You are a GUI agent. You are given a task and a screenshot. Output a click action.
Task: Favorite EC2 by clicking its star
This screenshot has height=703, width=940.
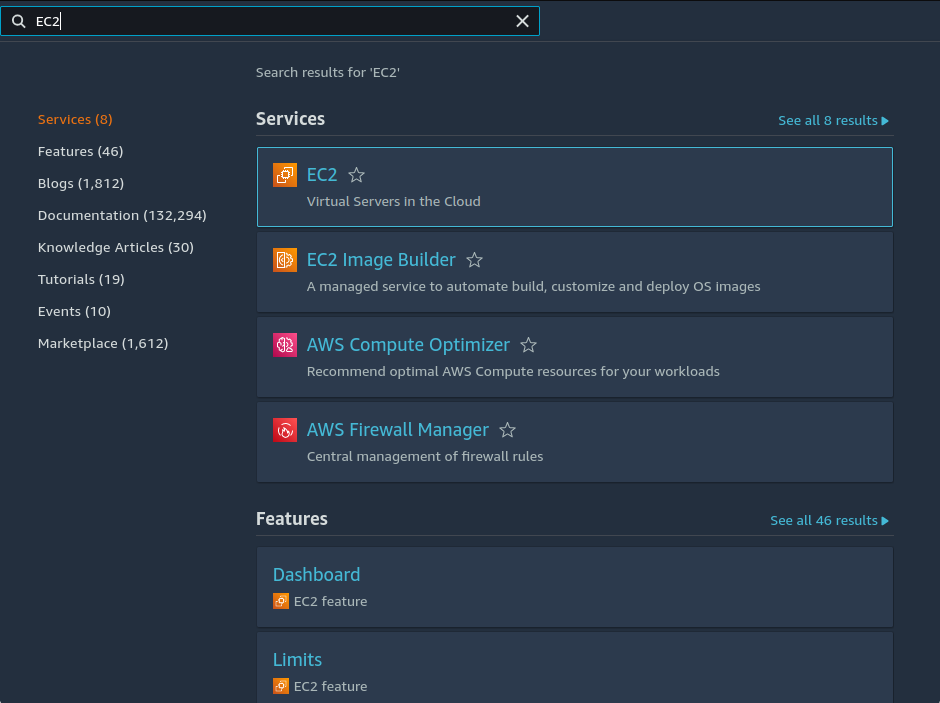(x=356, y=174)
